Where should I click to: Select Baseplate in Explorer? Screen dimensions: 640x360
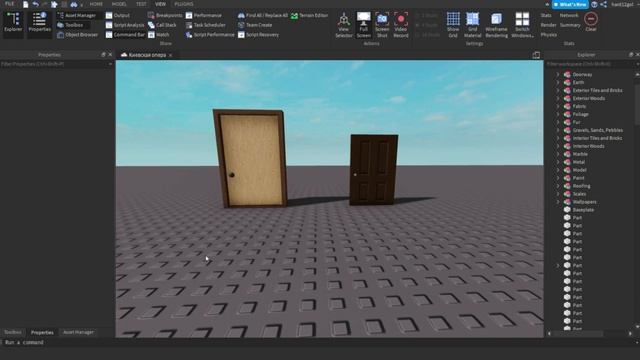pos(583,210)
